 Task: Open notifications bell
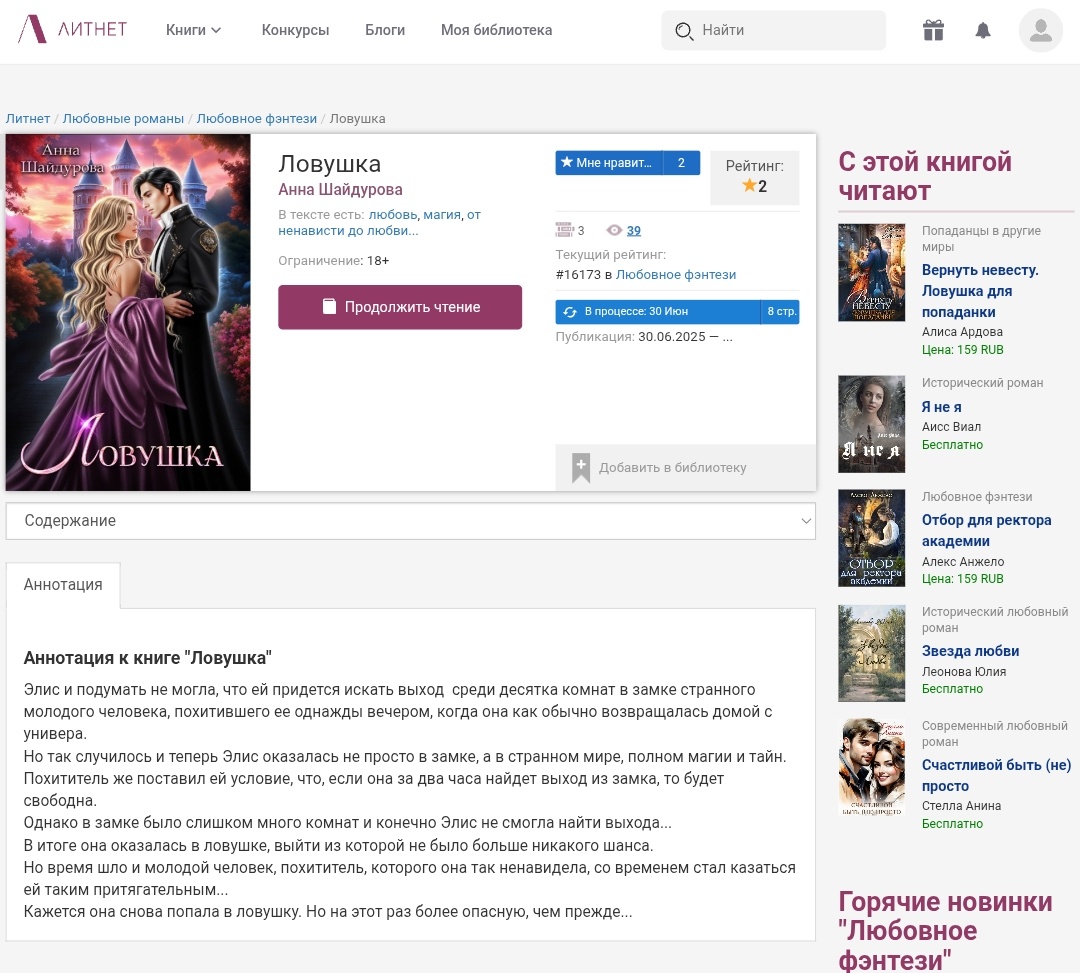point(983,30)
